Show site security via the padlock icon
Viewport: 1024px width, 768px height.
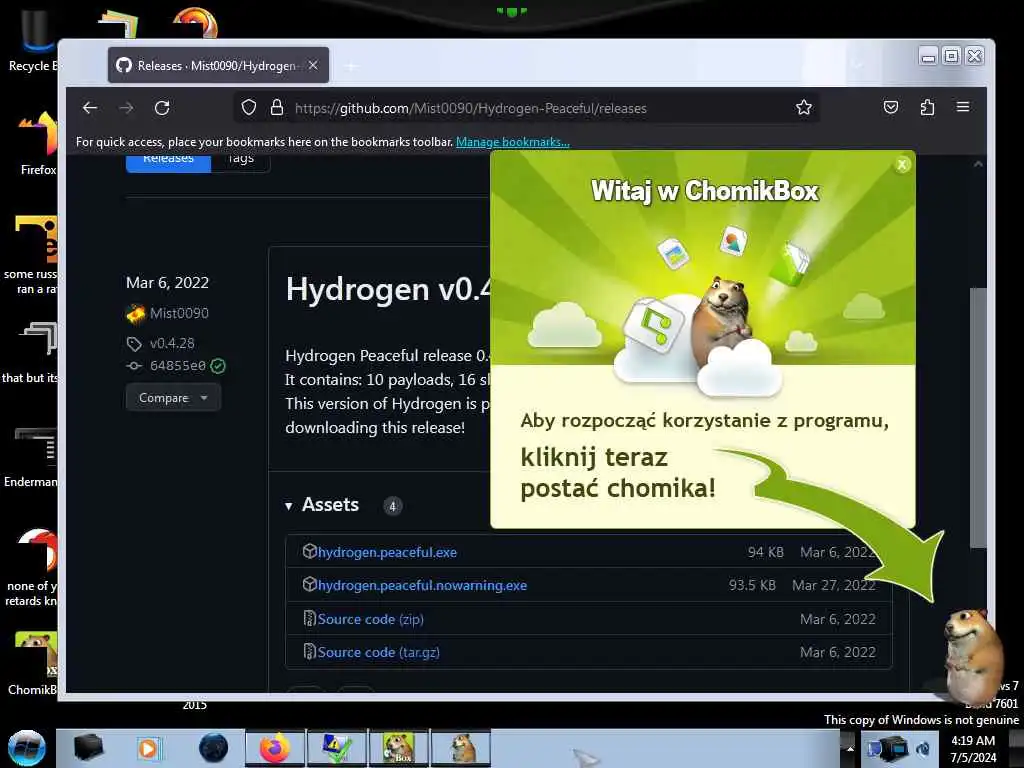click(277, 107)
